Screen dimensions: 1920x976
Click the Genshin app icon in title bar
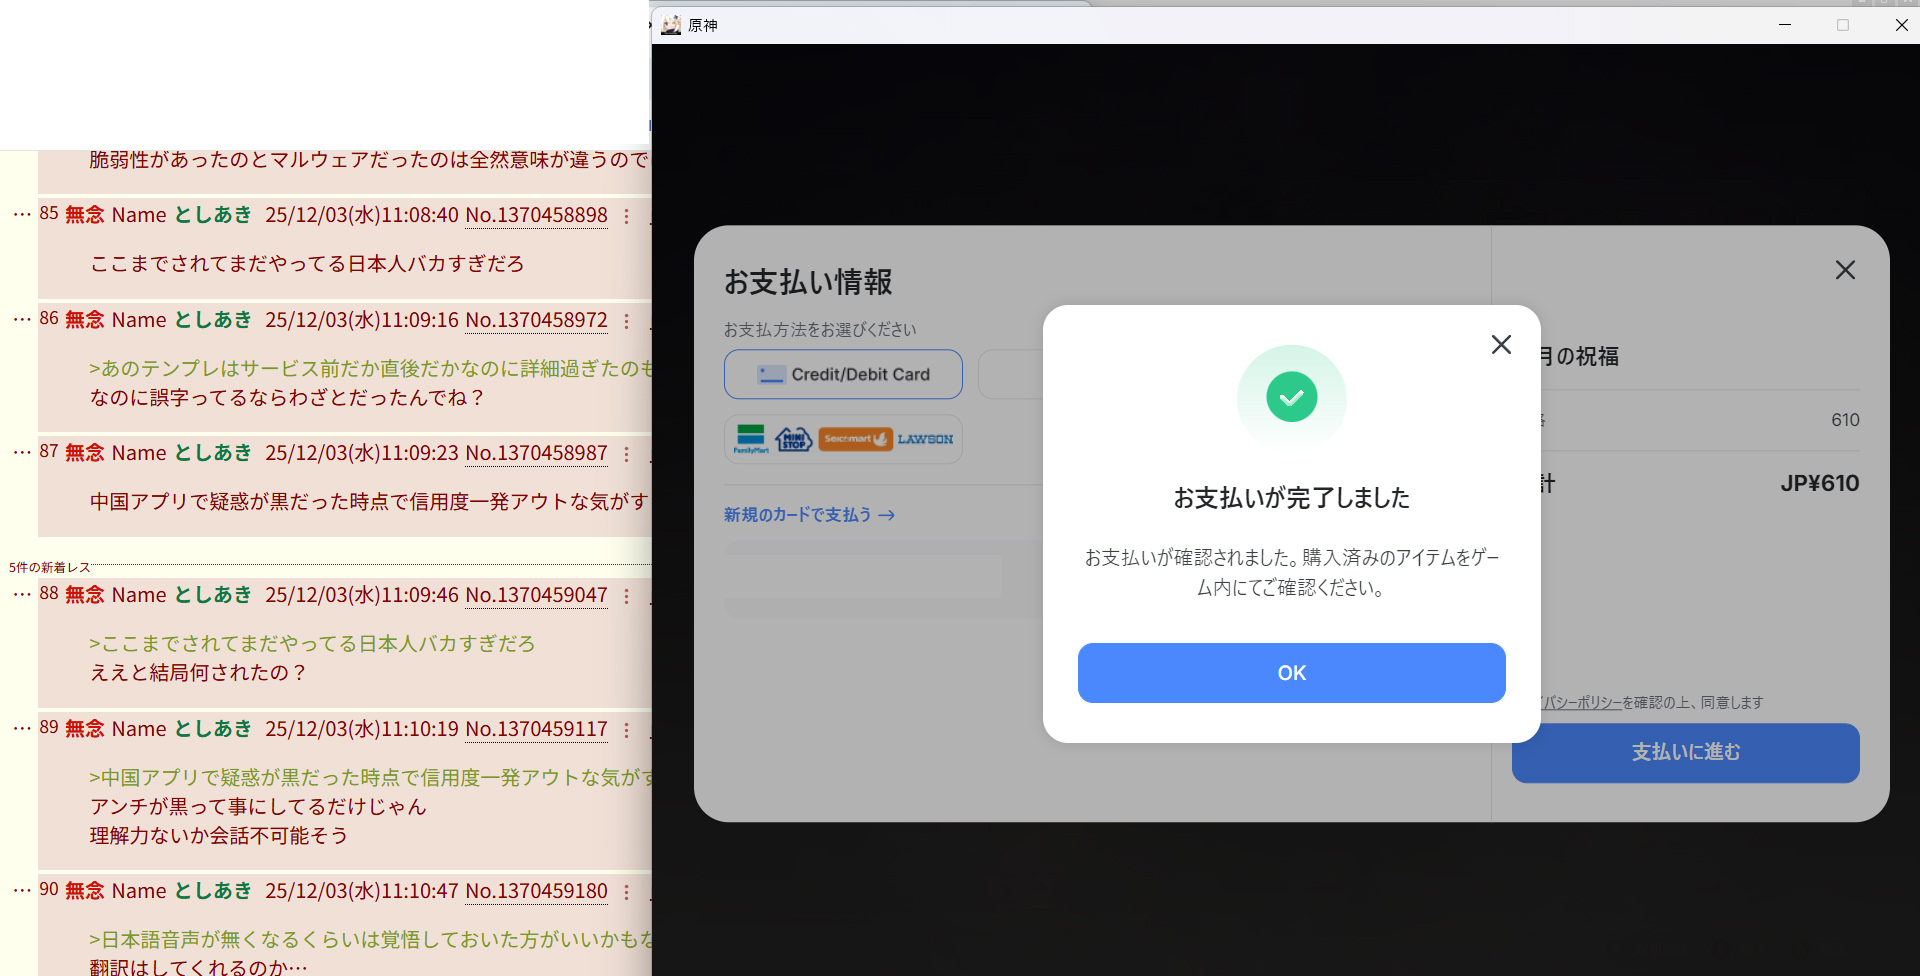pyautogui.click(x=671, y=25)
